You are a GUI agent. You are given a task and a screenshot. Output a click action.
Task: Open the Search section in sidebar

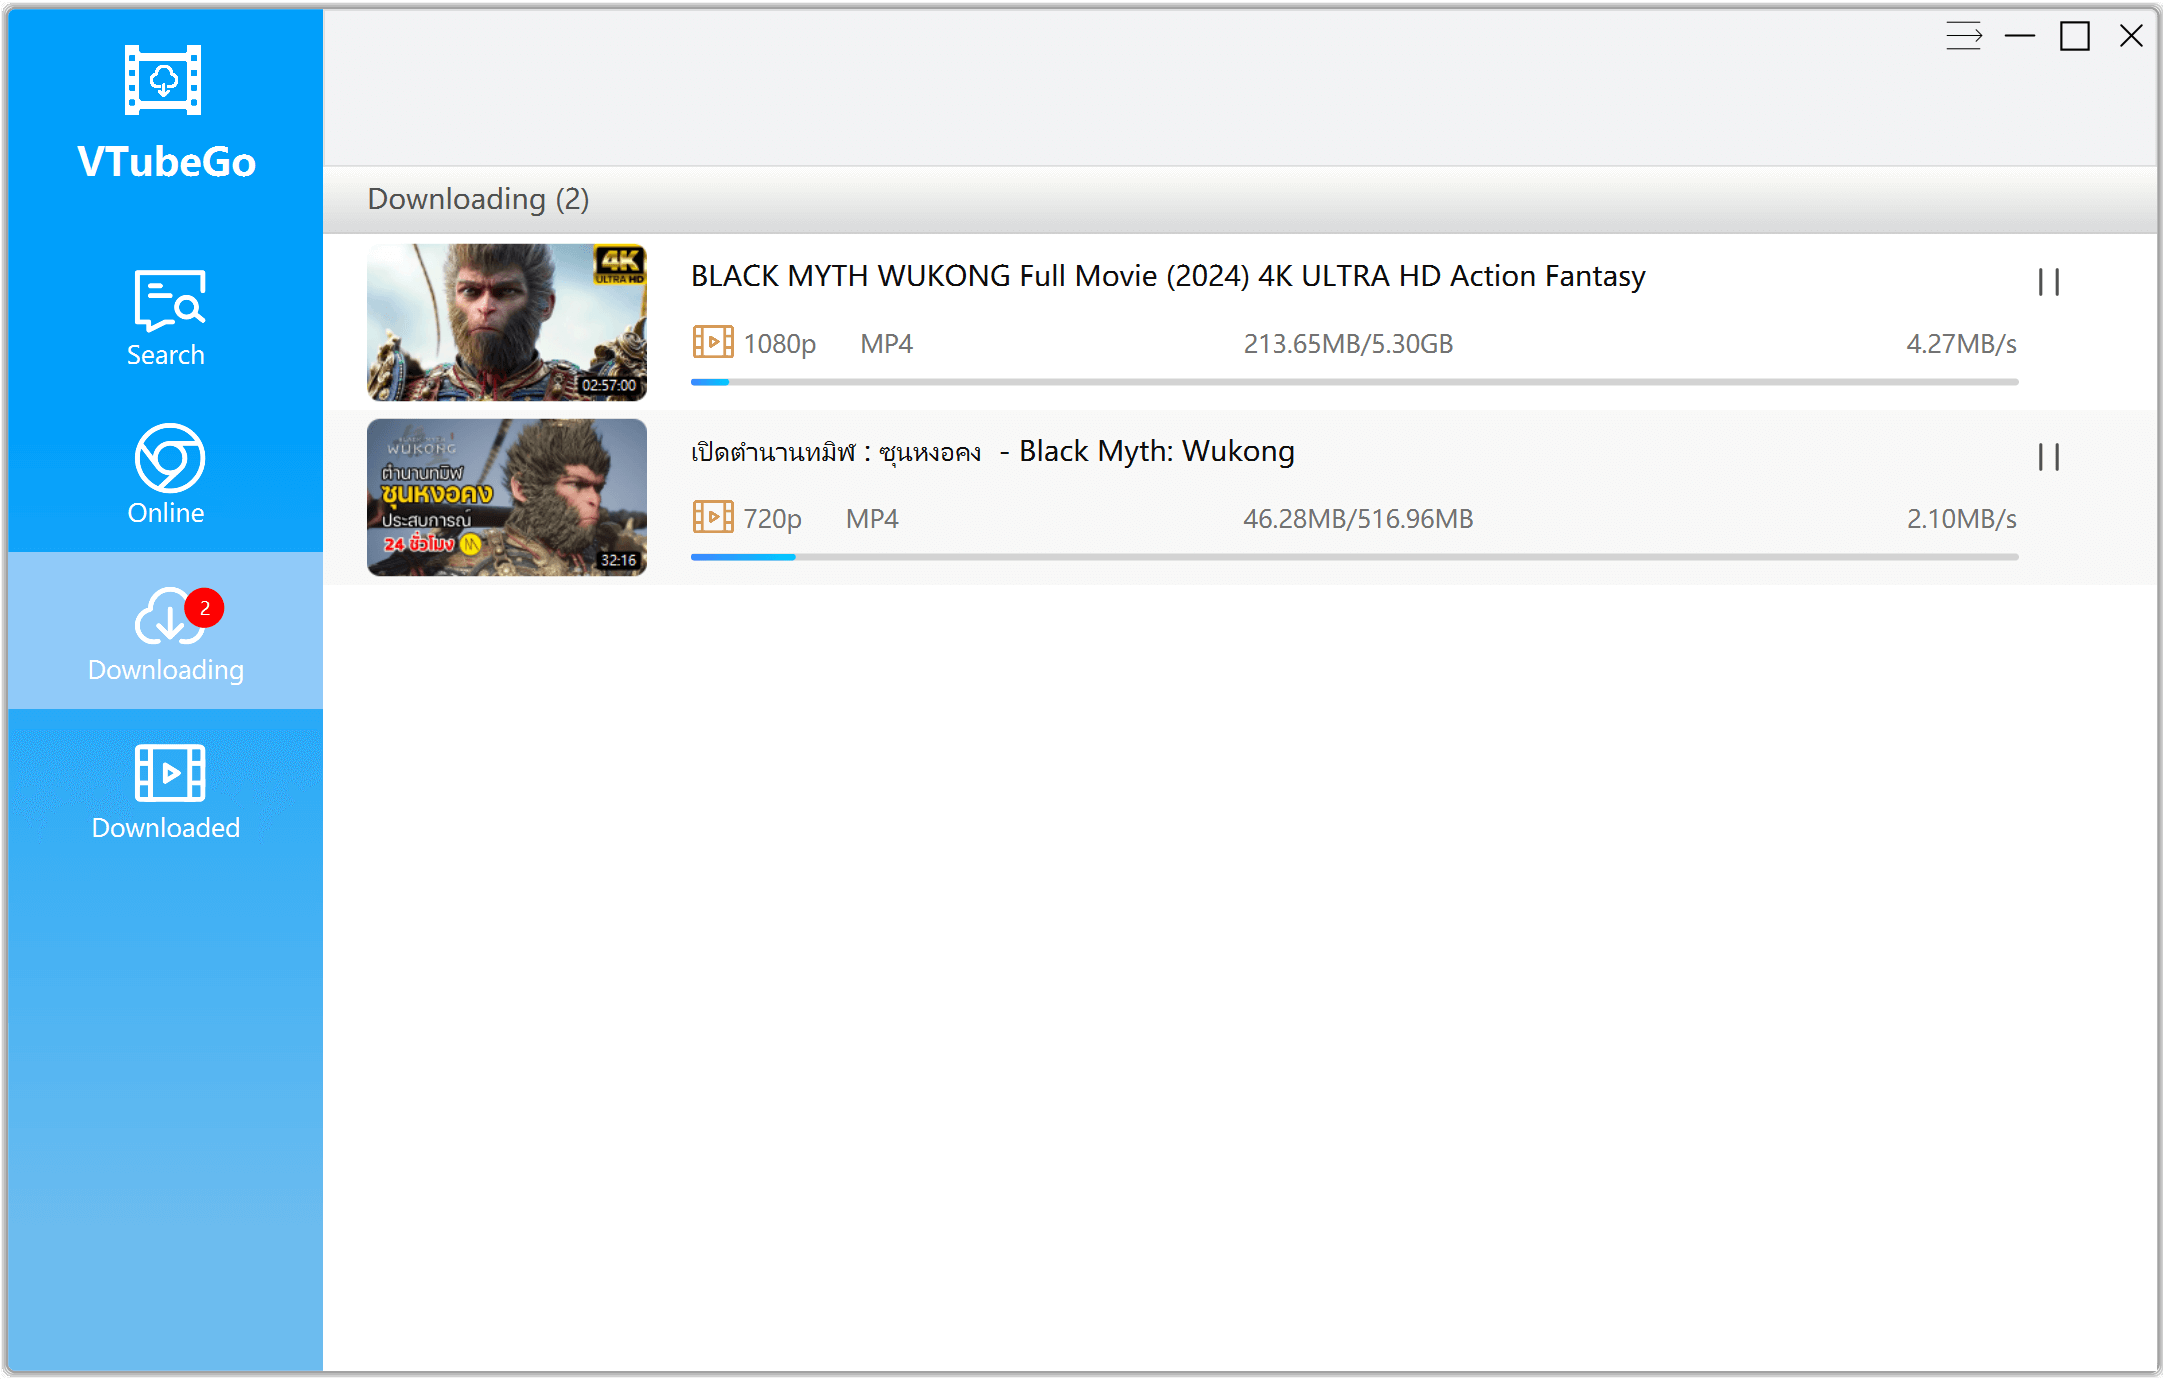tap(165, 320)
